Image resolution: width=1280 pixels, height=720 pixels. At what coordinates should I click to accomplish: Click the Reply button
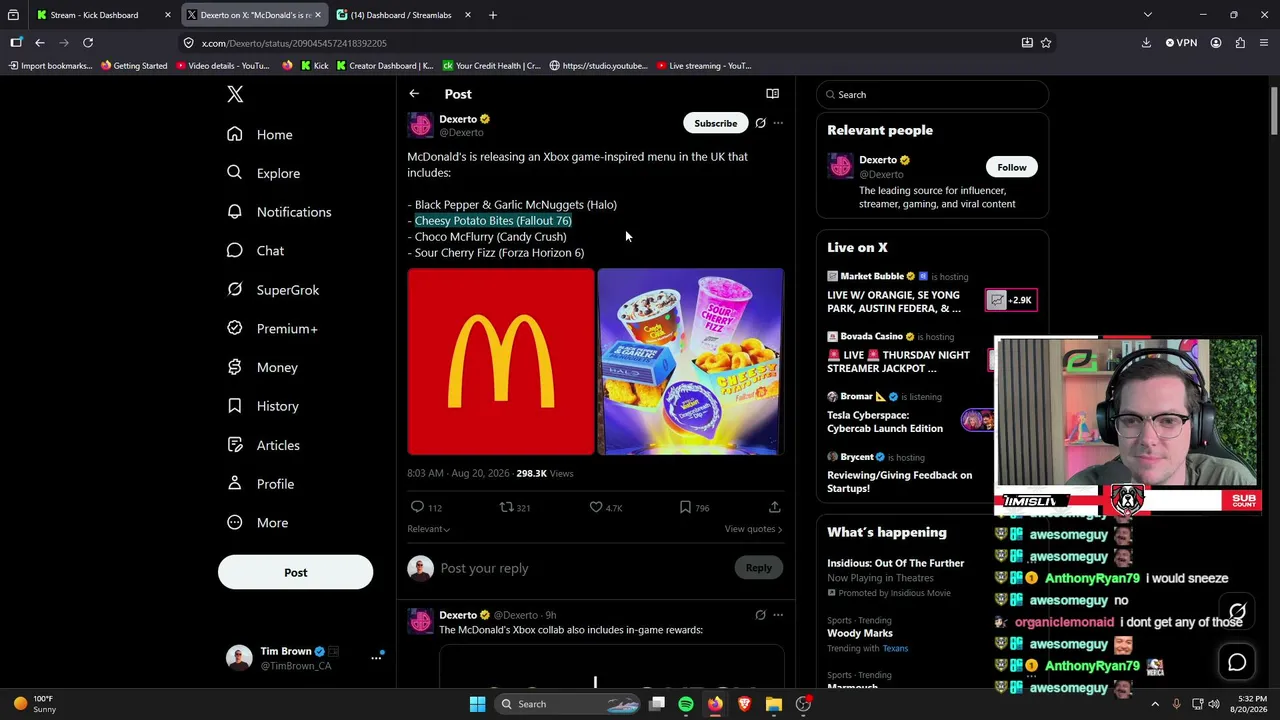tap(758, 568)
